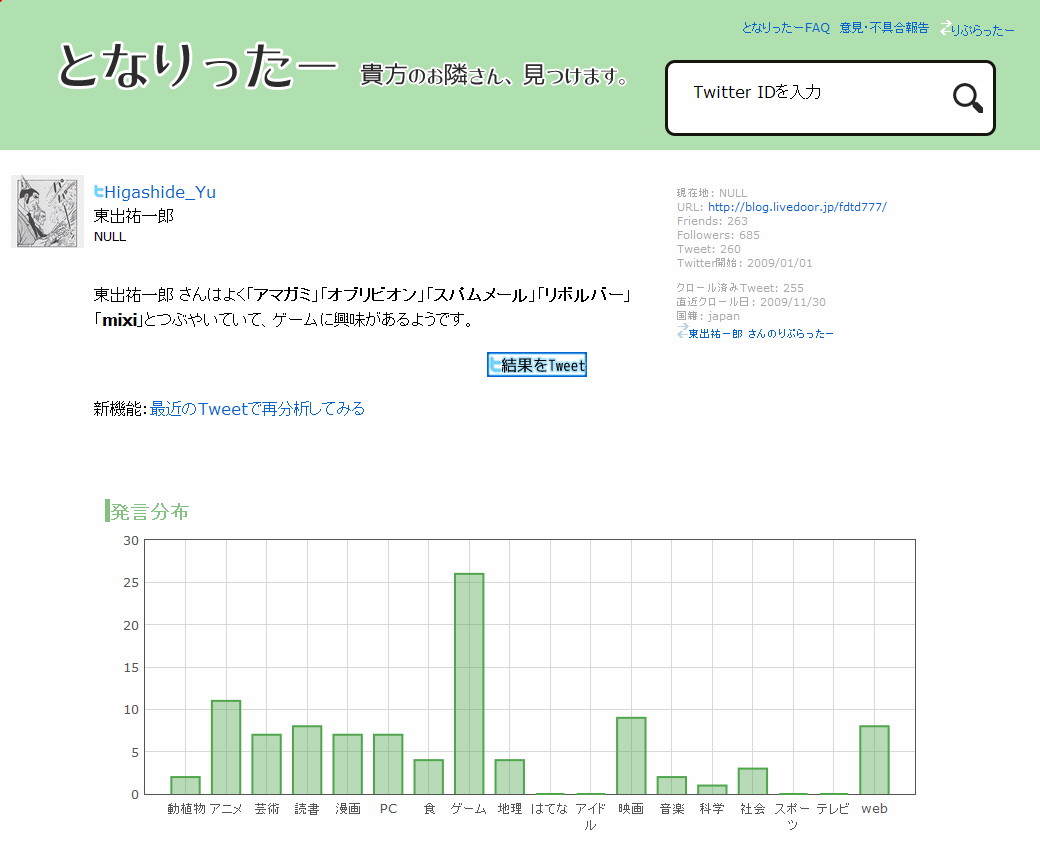
Task: Click the ゲーム bar in the chart
Action: pos(469,684)
